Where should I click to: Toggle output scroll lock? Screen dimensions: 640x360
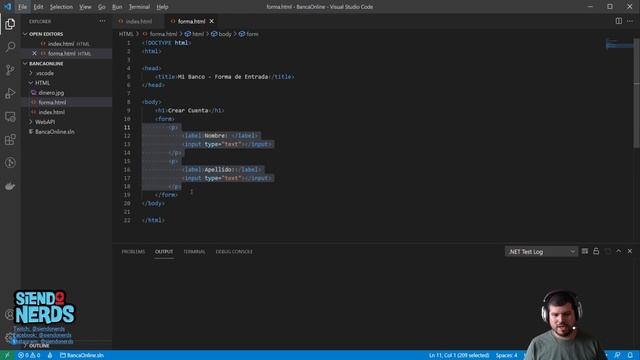click(x=596, y=251)
